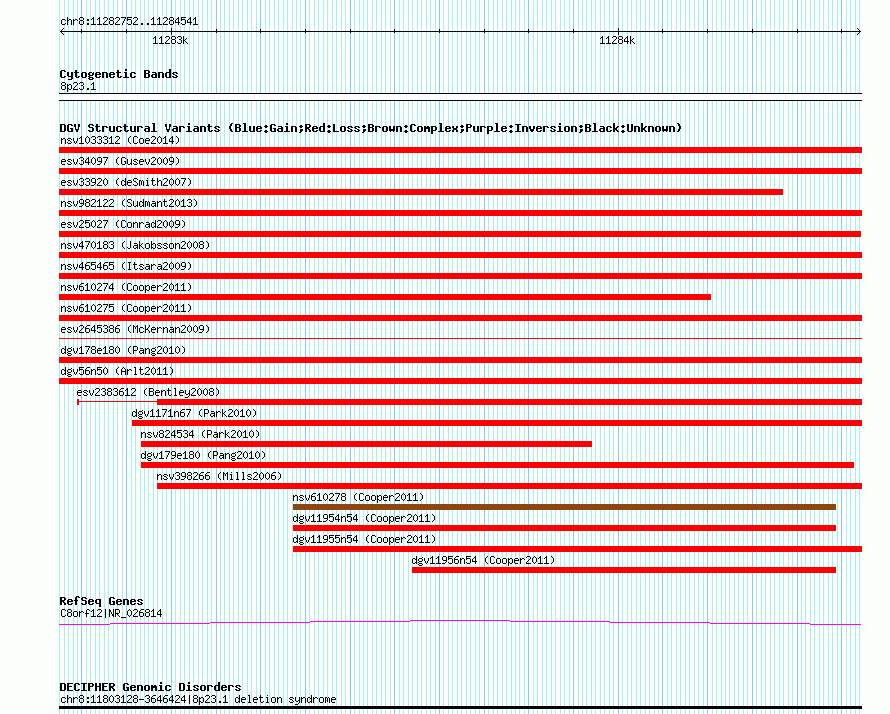The height and width of the screenshot is (714, 890).
Task: Select variant esv2383612 (Bentley2008) label
Action: coord(148,392)
